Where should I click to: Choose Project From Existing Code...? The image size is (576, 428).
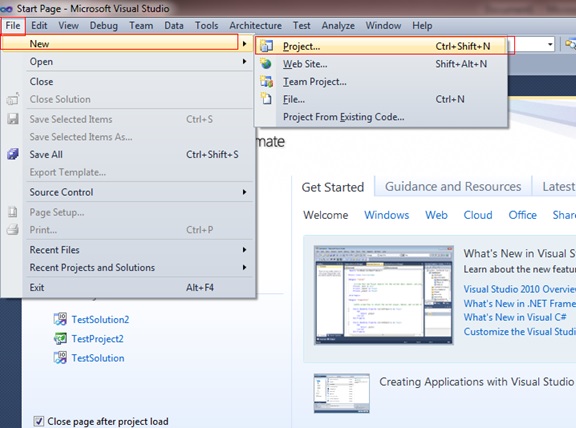click(382, 117)
